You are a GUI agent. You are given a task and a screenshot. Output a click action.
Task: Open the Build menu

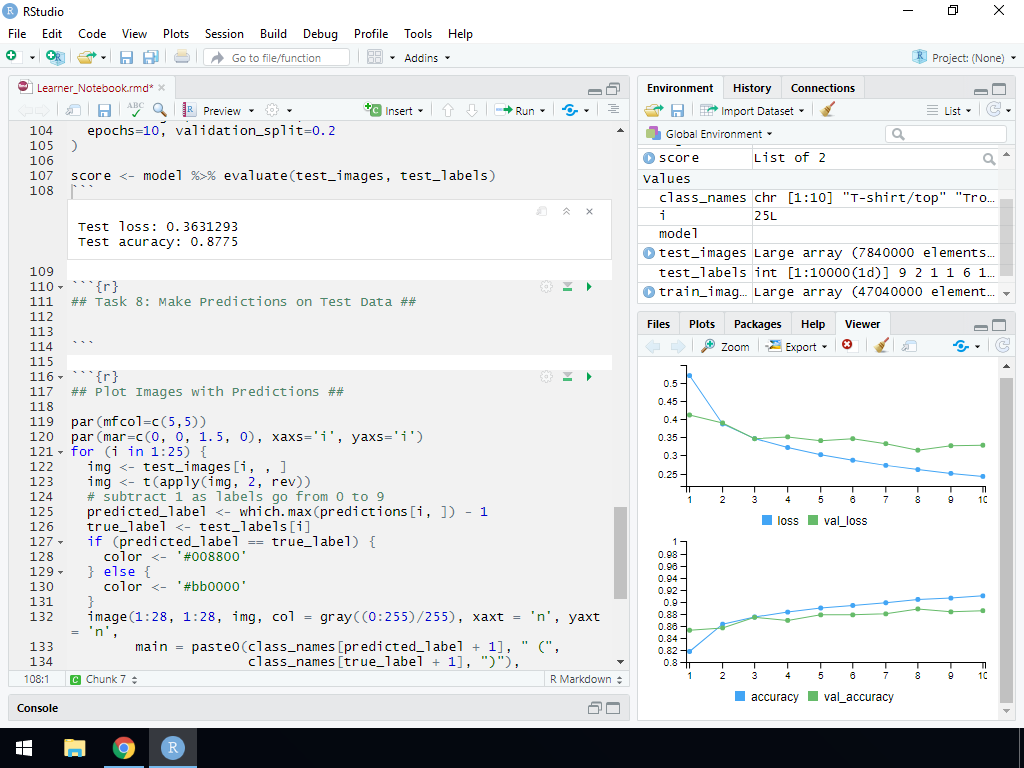click(273, 34)
